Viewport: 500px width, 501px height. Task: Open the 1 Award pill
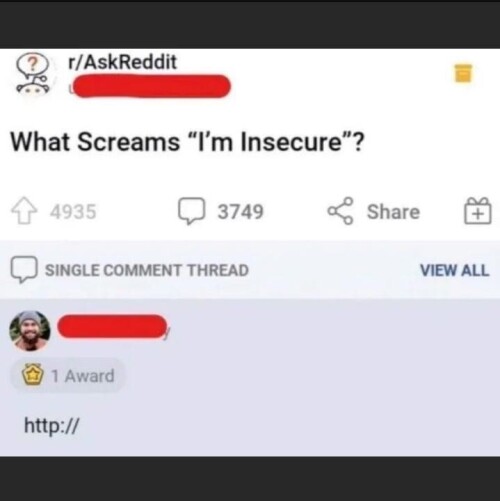[x=68, y=376]
